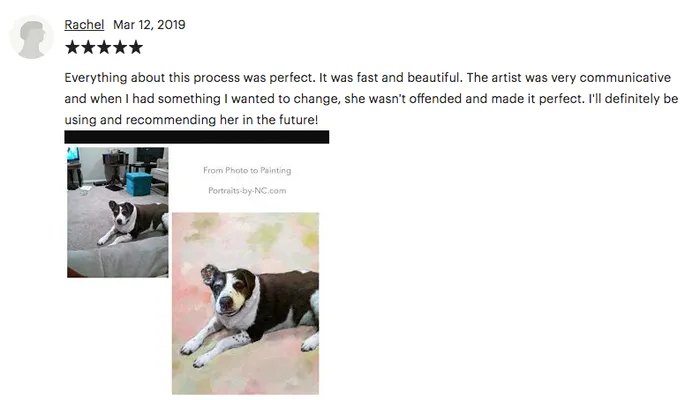The width and height of the screenshot is (700, 400).
Task: Click the dog's face in the painting
Action: (x=230, y=292)
